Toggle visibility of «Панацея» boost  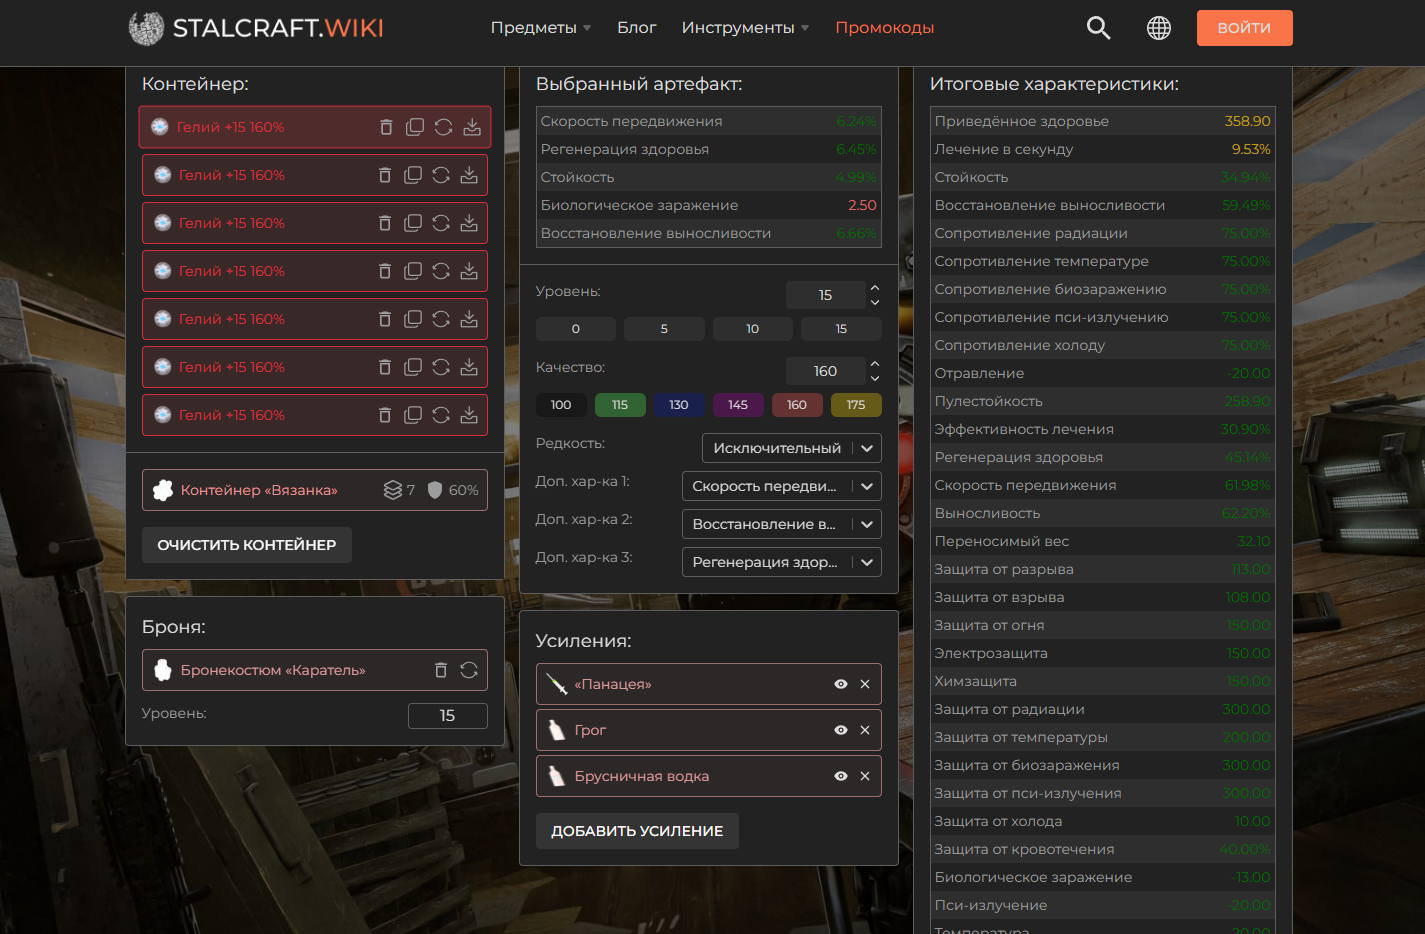[840, 684]
